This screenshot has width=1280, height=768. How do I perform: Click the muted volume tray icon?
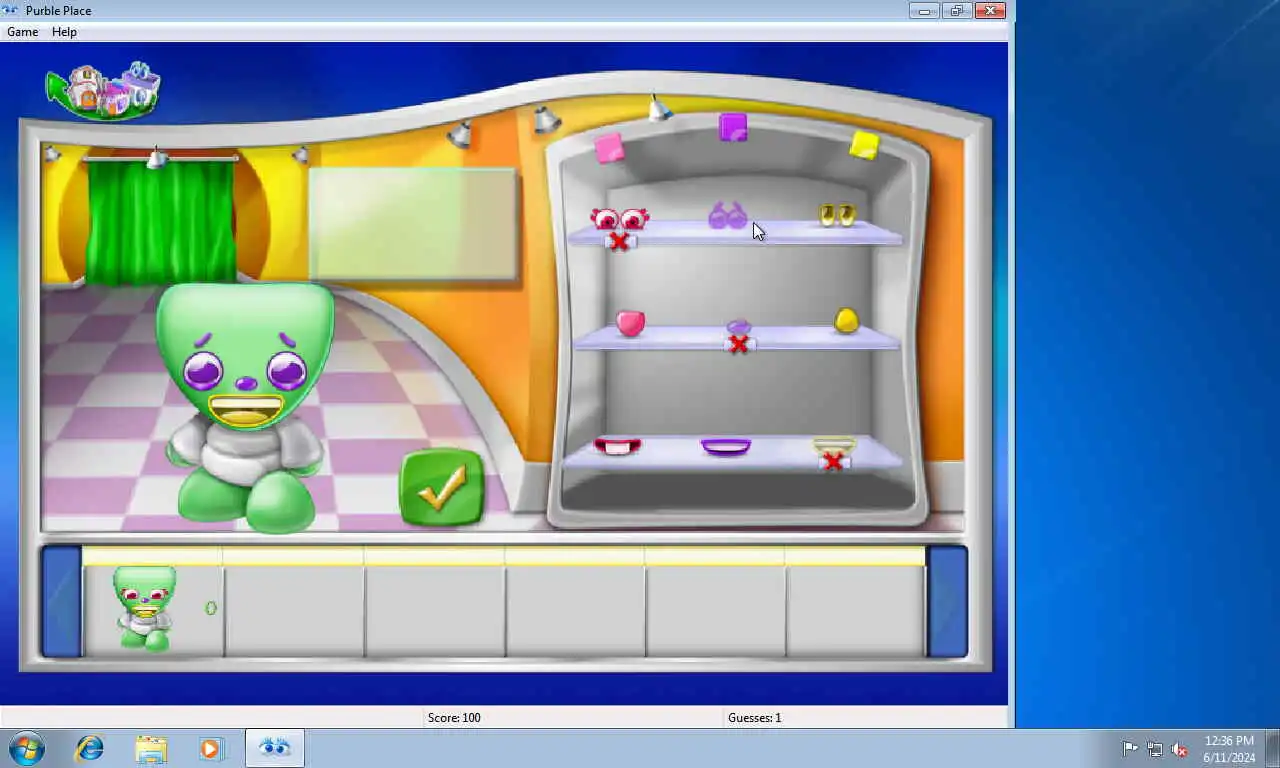1180,749
